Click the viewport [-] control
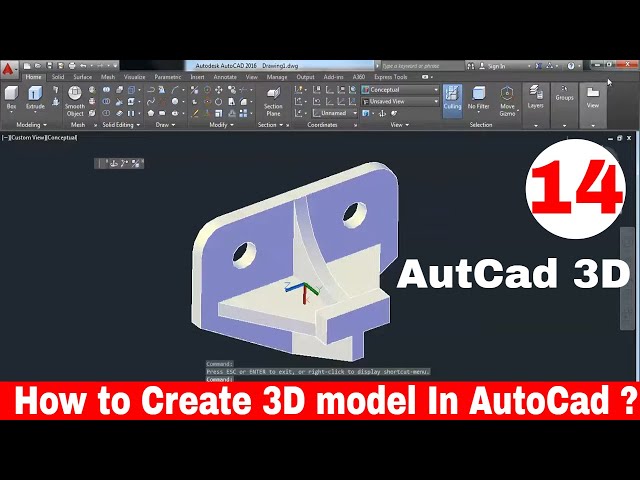 [5, 138]
